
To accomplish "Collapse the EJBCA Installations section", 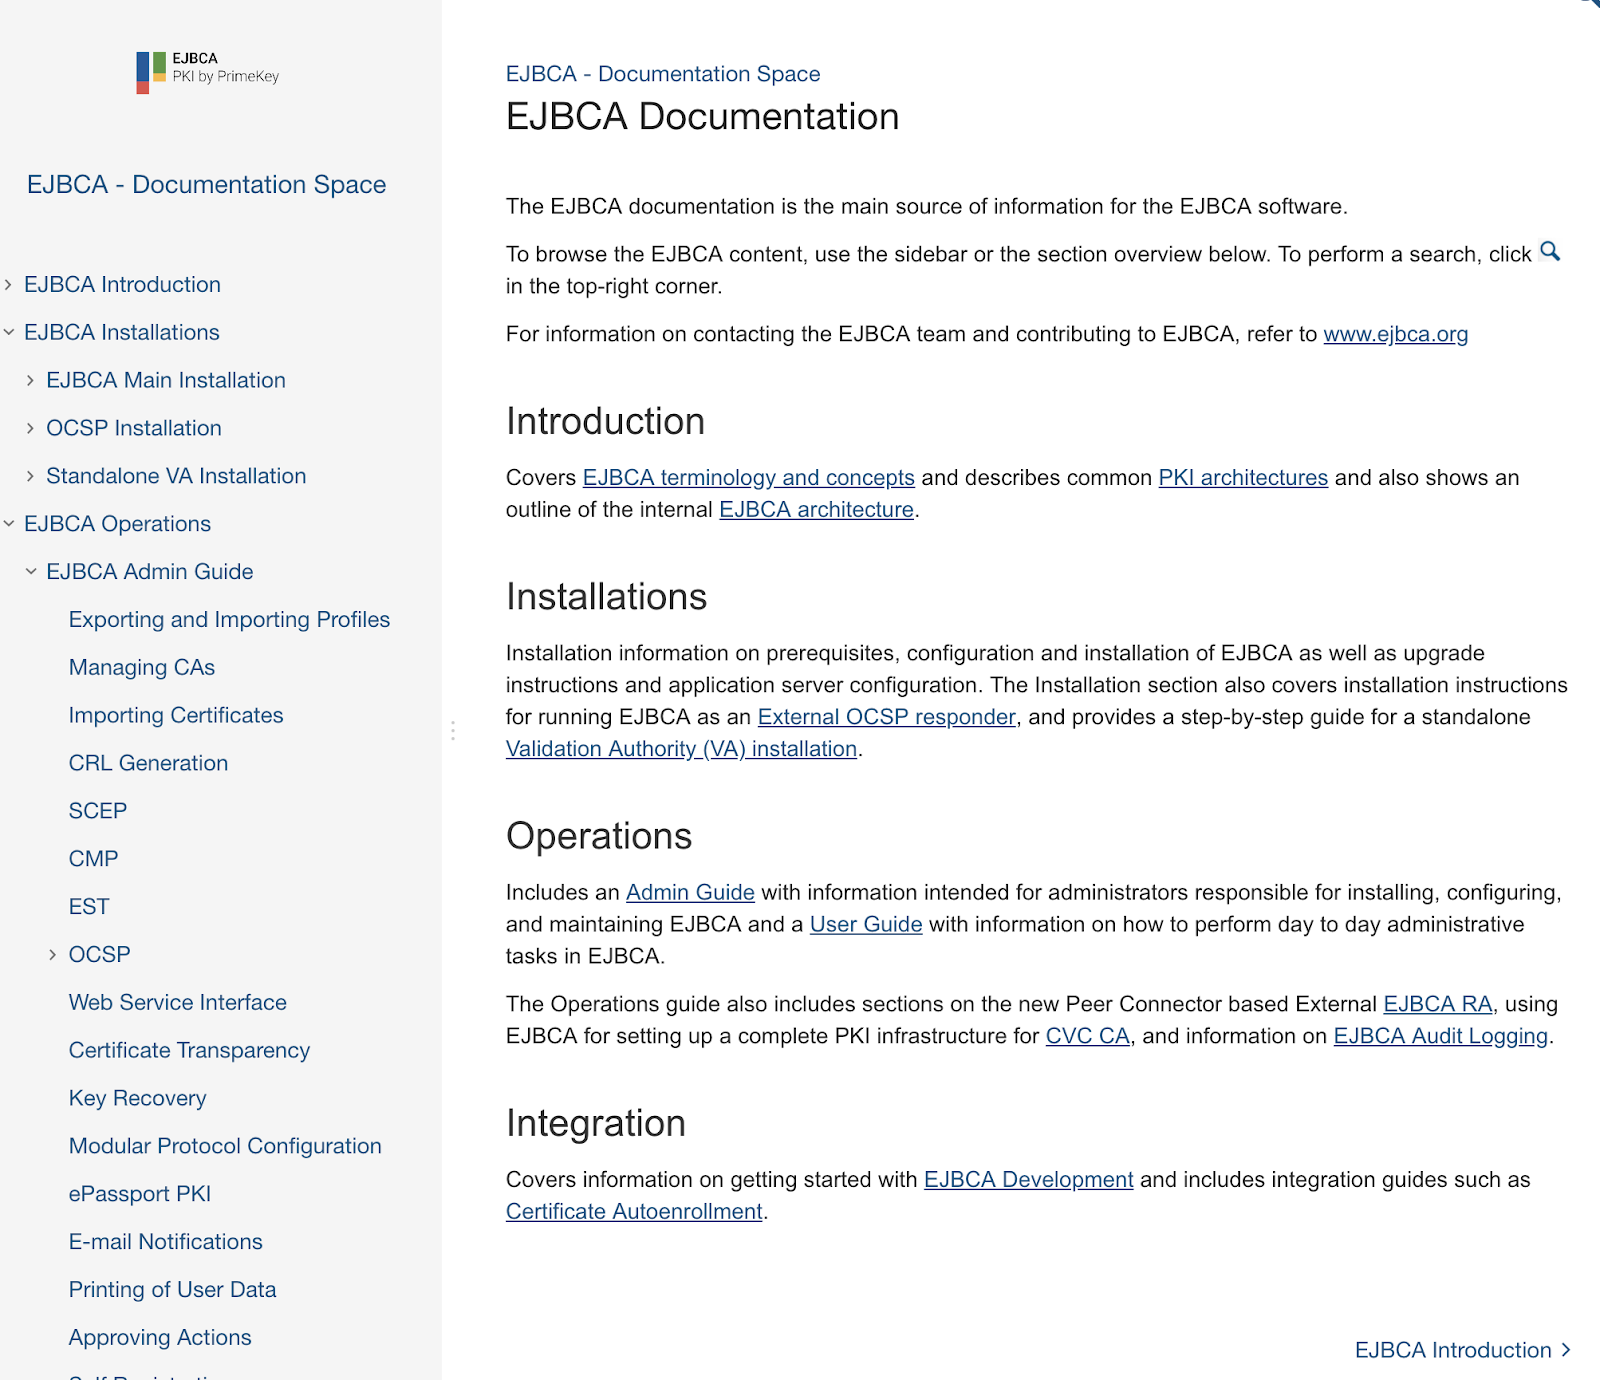I will (x=10, y=331).
